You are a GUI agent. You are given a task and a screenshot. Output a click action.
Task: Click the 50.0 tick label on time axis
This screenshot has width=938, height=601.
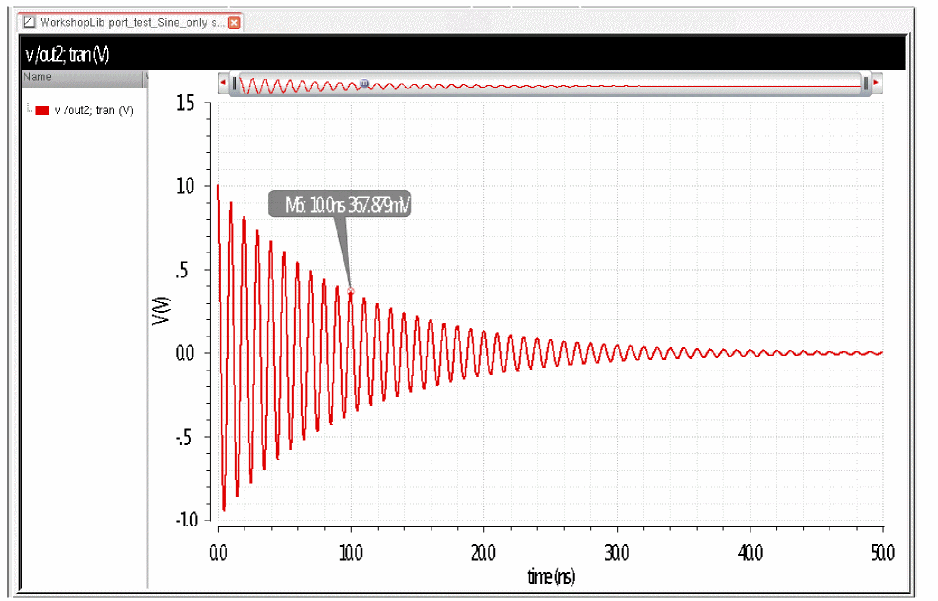tap(882, 554)
